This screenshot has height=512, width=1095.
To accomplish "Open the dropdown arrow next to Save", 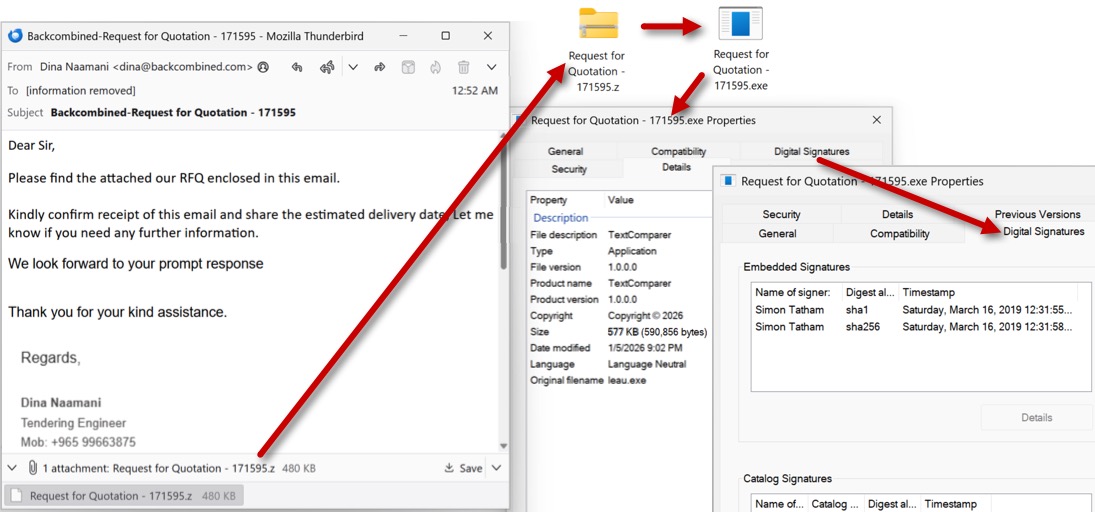I will click(496, 468).
